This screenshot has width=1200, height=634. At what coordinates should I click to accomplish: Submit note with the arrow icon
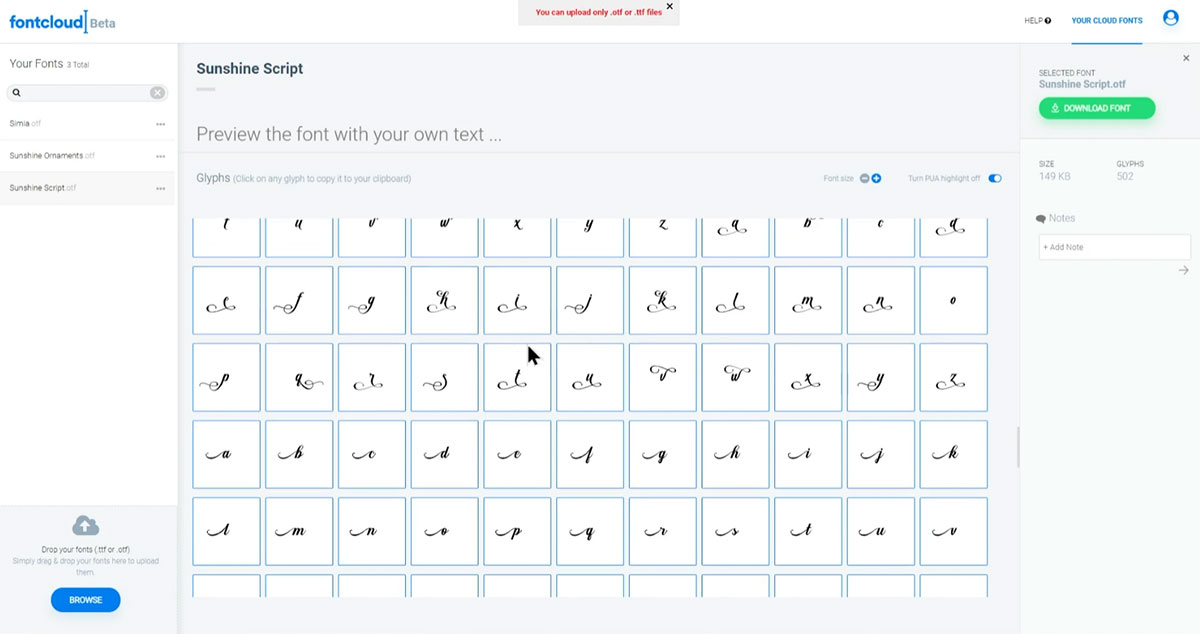(x=1184, y=270)
